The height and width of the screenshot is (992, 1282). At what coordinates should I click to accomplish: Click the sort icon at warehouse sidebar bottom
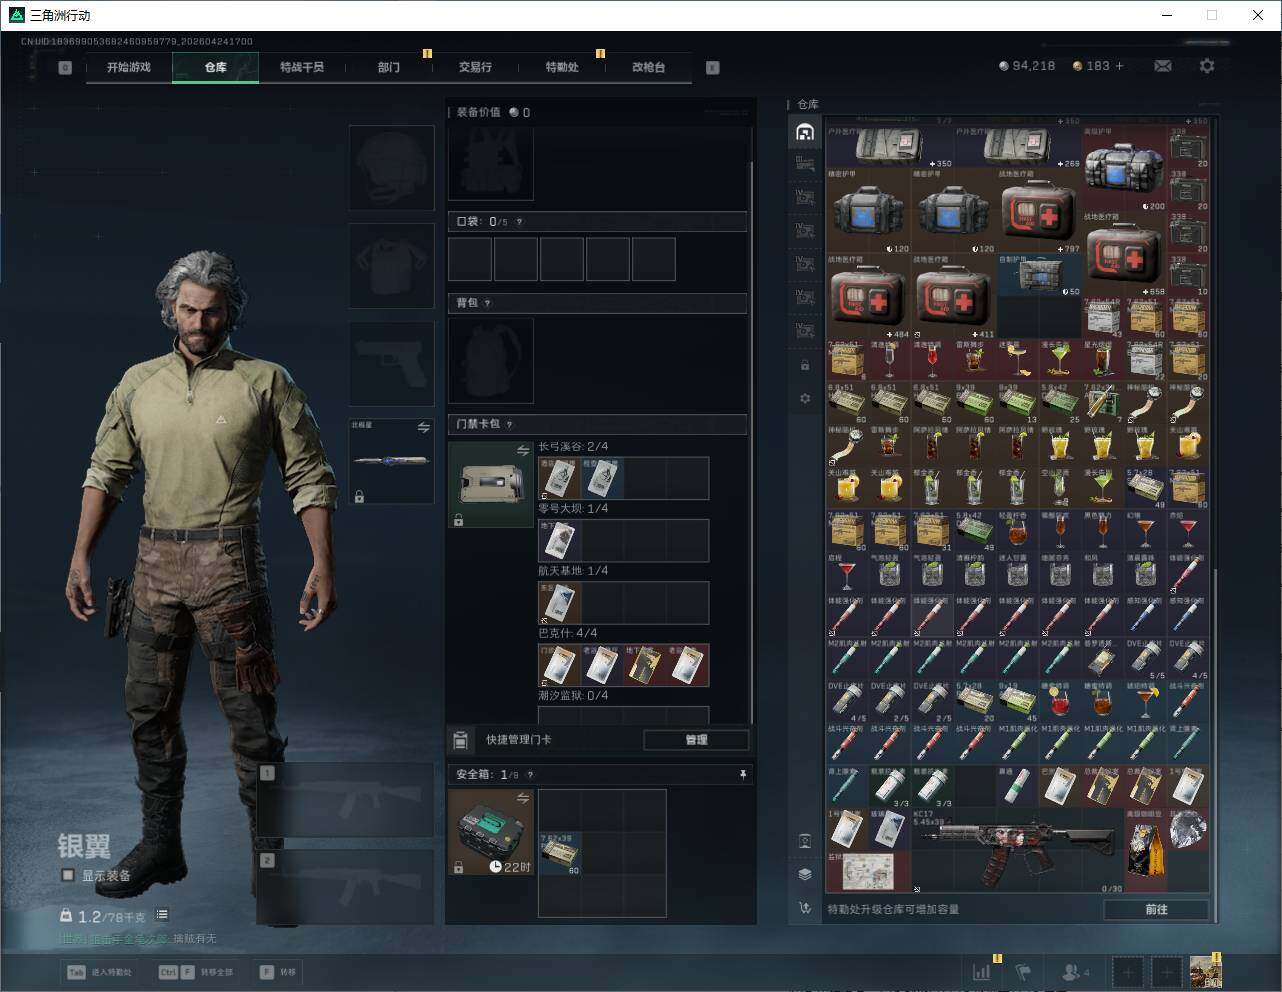[805, 907]
